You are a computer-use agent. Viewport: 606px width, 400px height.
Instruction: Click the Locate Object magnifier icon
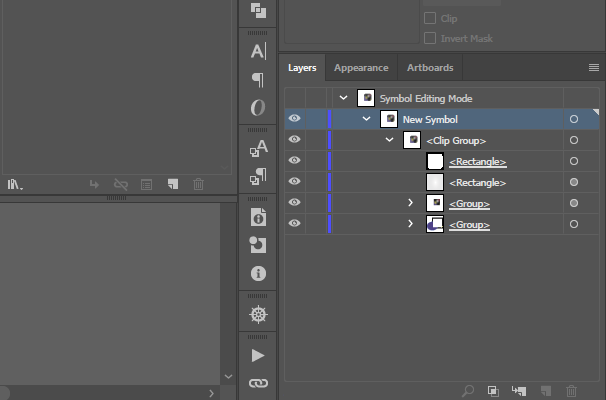click(x=468, y=391)
